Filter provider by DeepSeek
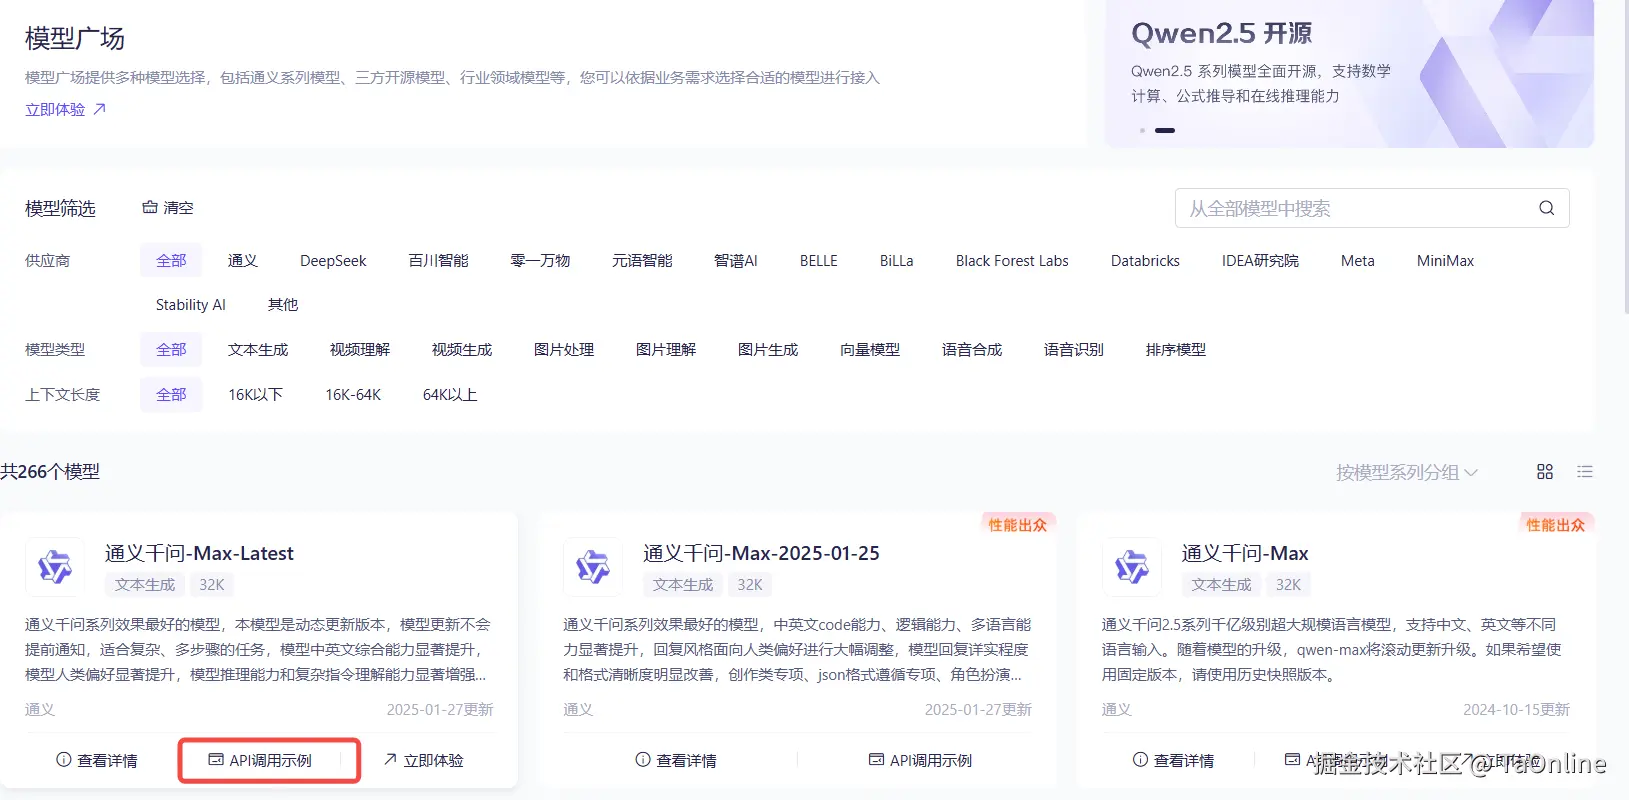Screen dimensions: 1629x800 [333, 260]
